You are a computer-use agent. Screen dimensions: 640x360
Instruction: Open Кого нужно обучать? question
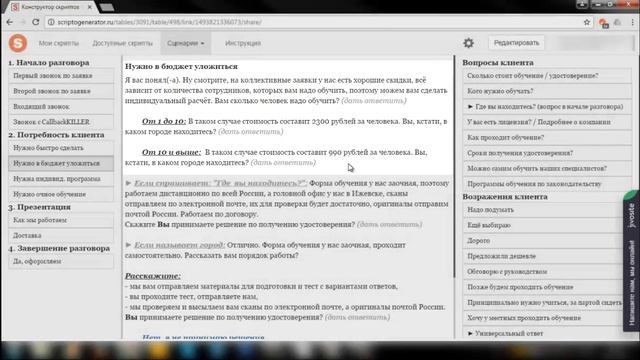point(547,91)
